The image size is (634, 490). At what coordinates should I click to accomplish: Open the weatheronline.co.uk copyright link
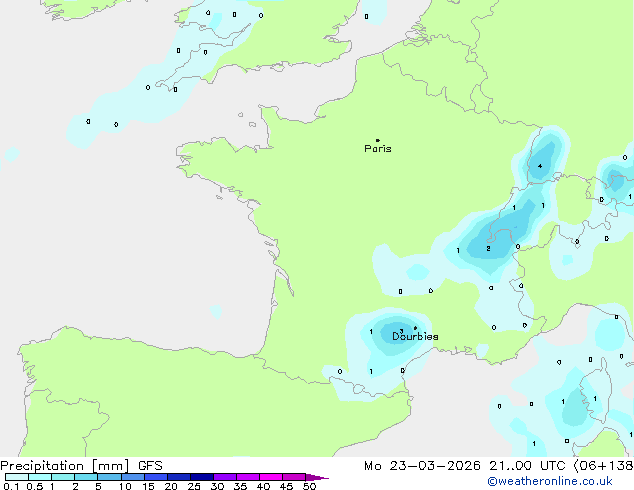(x=550, y=481)
